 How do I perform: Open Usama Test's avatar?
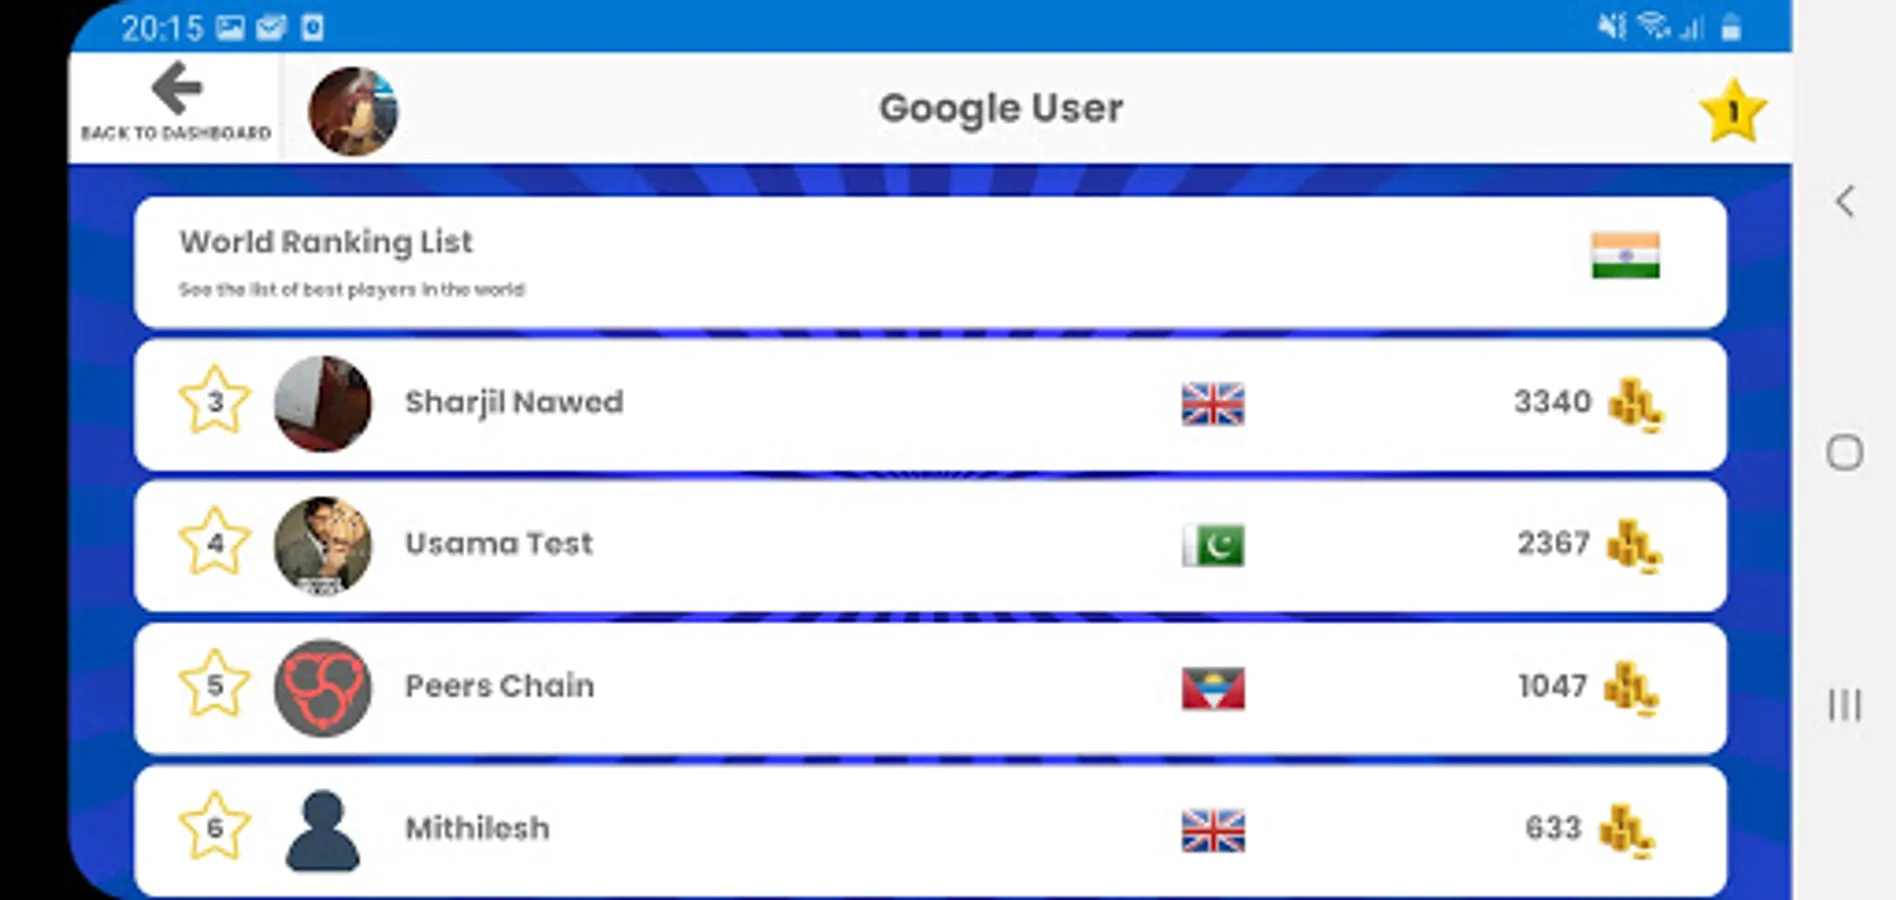pos(323,546)
